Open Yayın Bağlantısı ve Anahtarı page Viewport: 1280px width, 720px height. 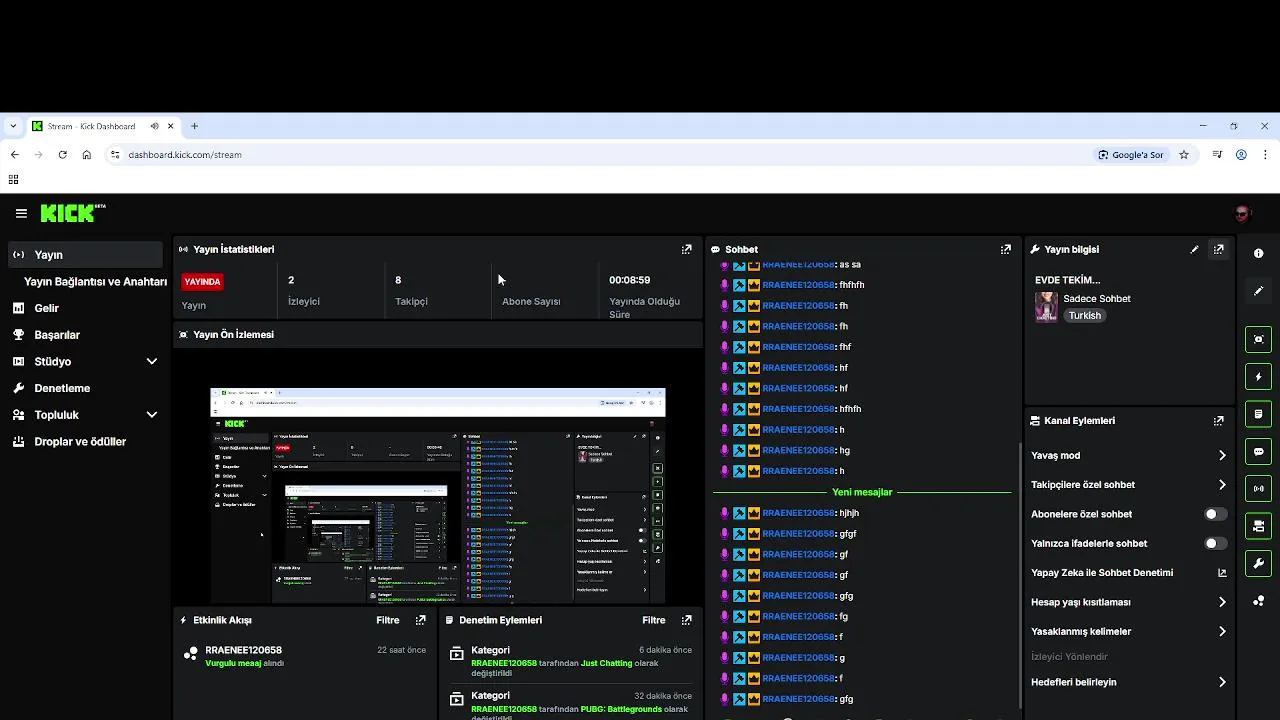[x=95, y=282]
